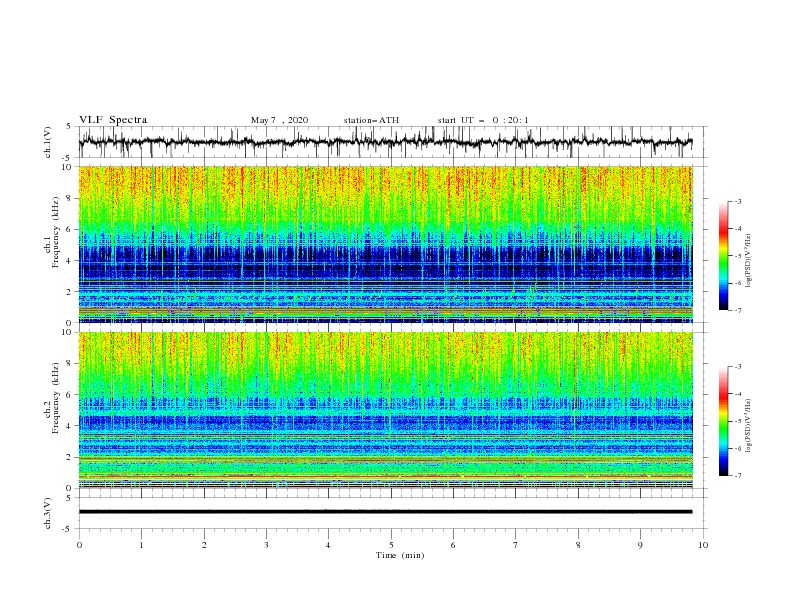Click the '0' time axis tick label

point(79,545)
